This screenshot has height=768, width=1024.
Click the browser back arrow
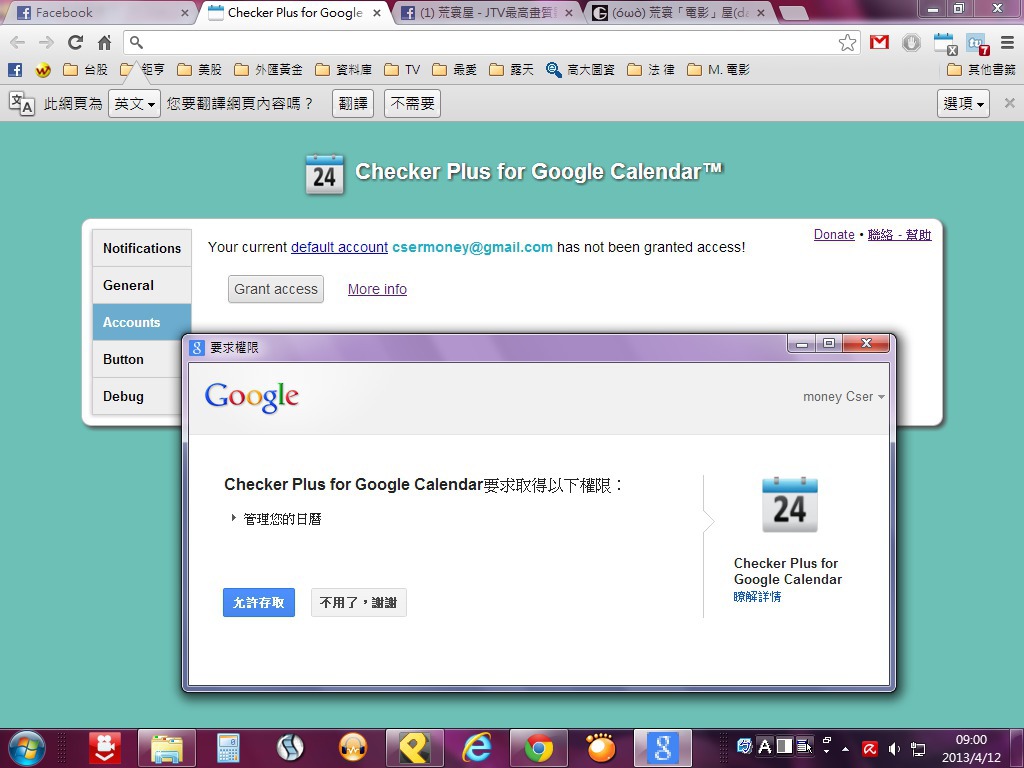tap(18, 42)
